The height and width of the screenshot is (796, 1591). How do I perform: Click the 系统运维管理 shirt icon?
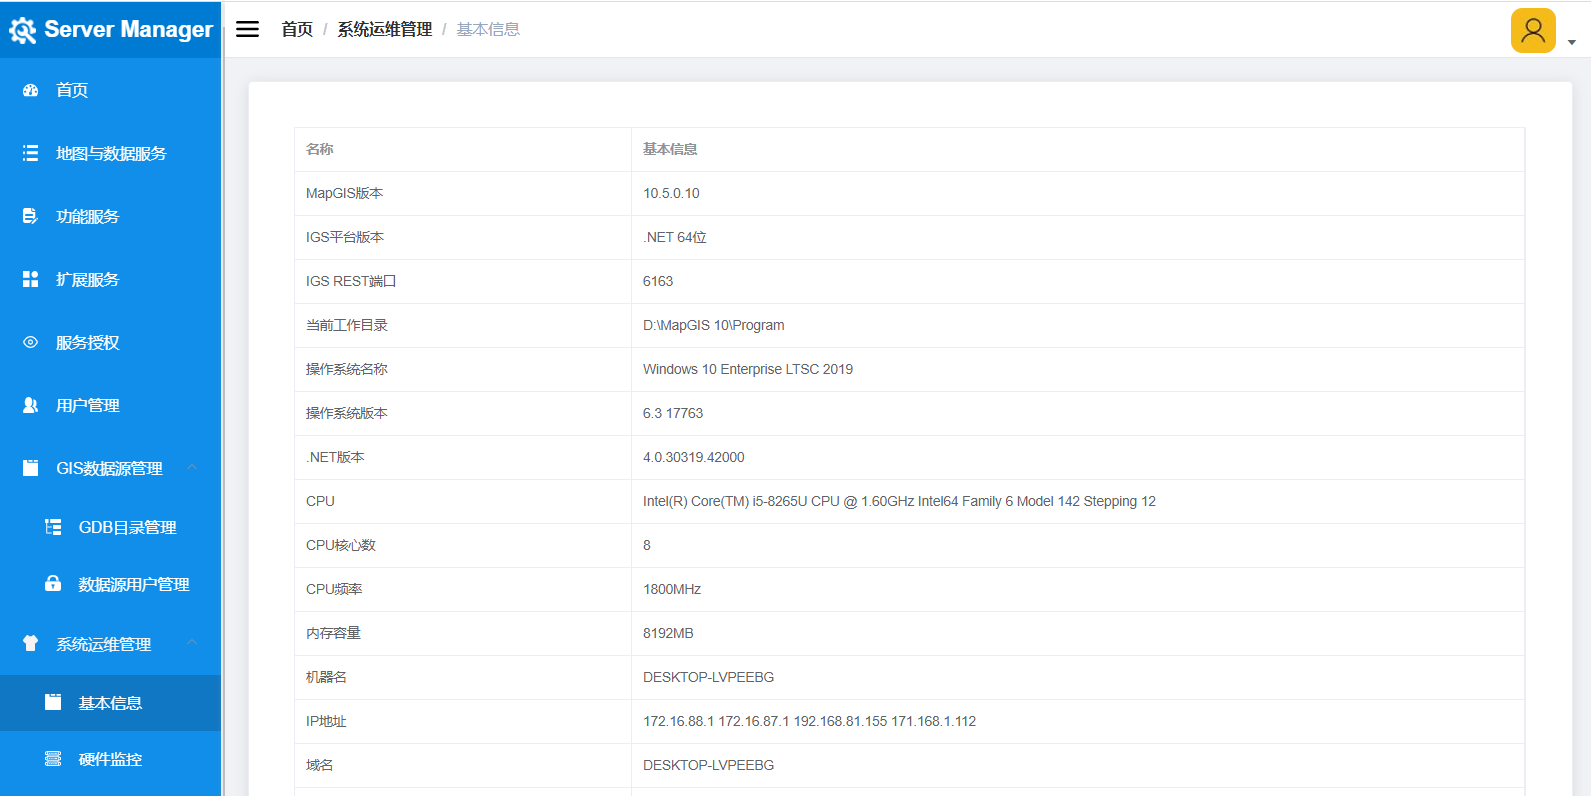[x=31, y=644]
